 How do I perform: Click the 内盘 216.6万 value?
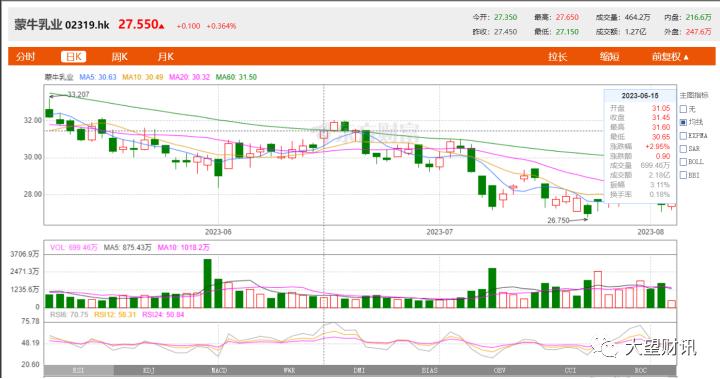coord(698,17)
